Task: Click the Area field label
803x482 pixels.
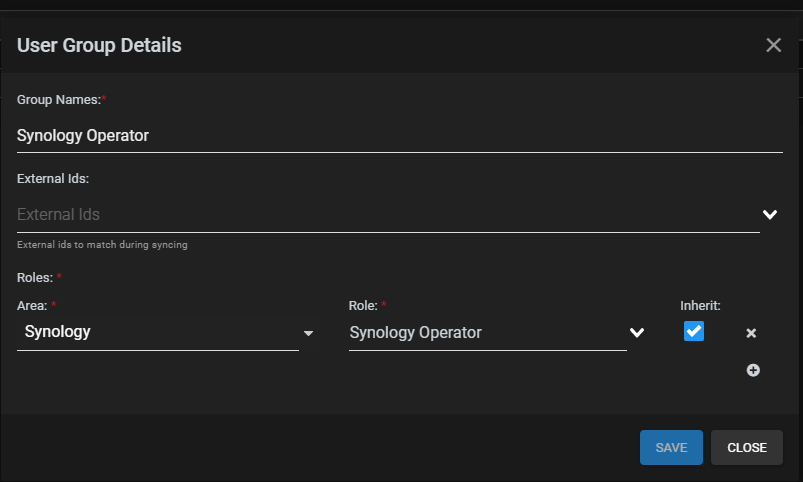Action: tap(32, 306)
